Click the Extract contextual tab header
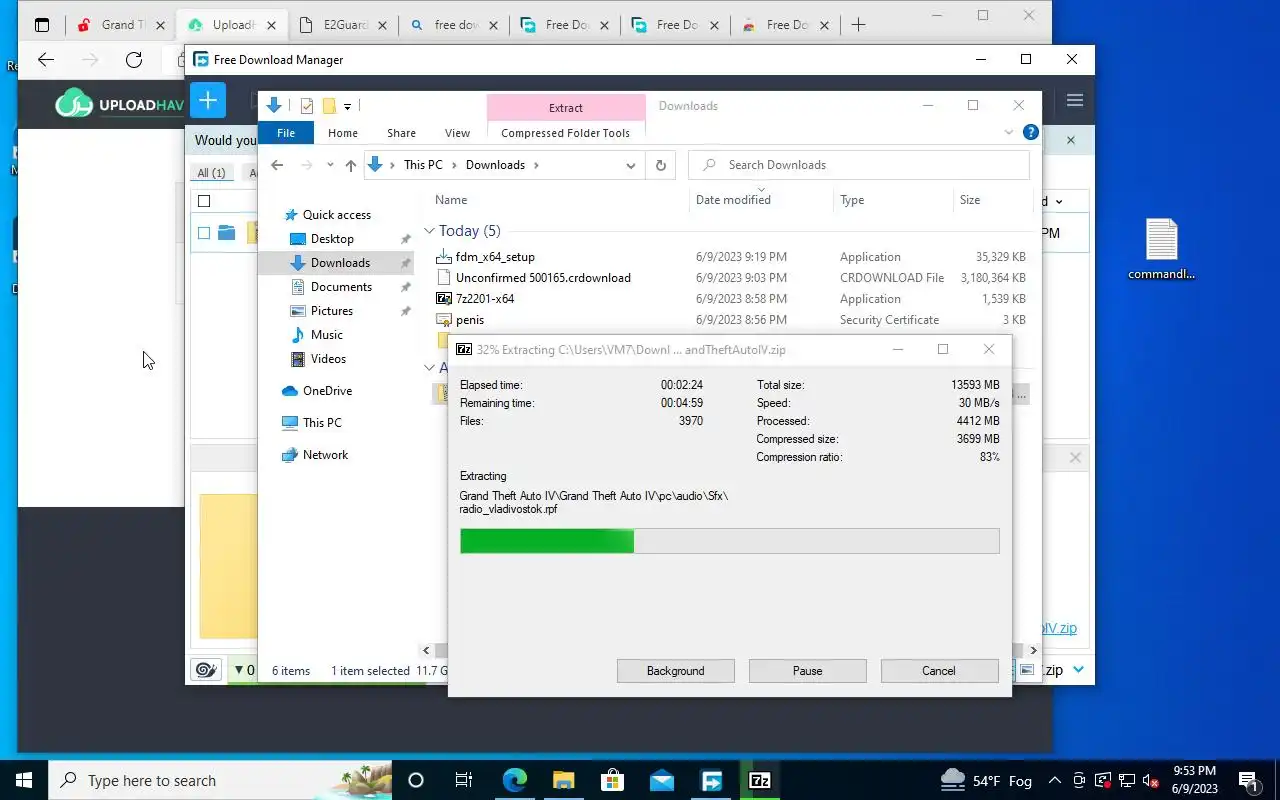Image resolution: width=1280 pixels, height=800 pixels. click(566, 107)
